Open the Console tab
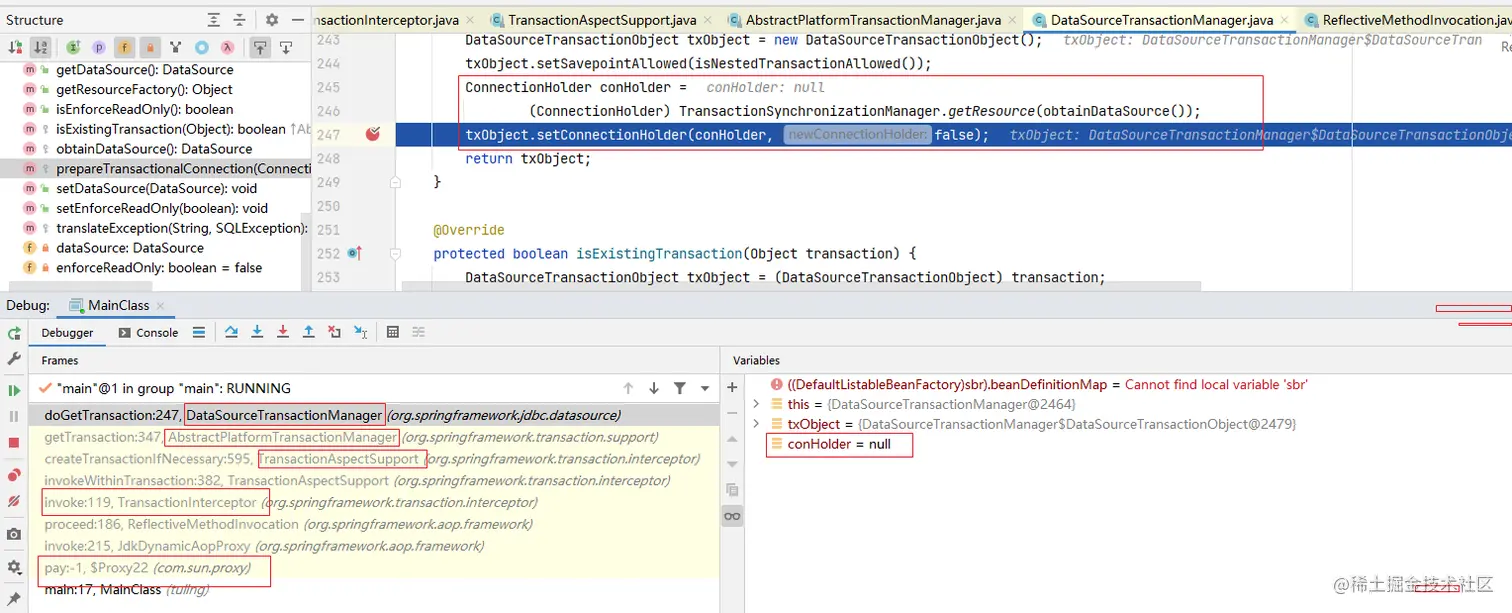This screenshot has height=613, width=1512. pos(148,333)
